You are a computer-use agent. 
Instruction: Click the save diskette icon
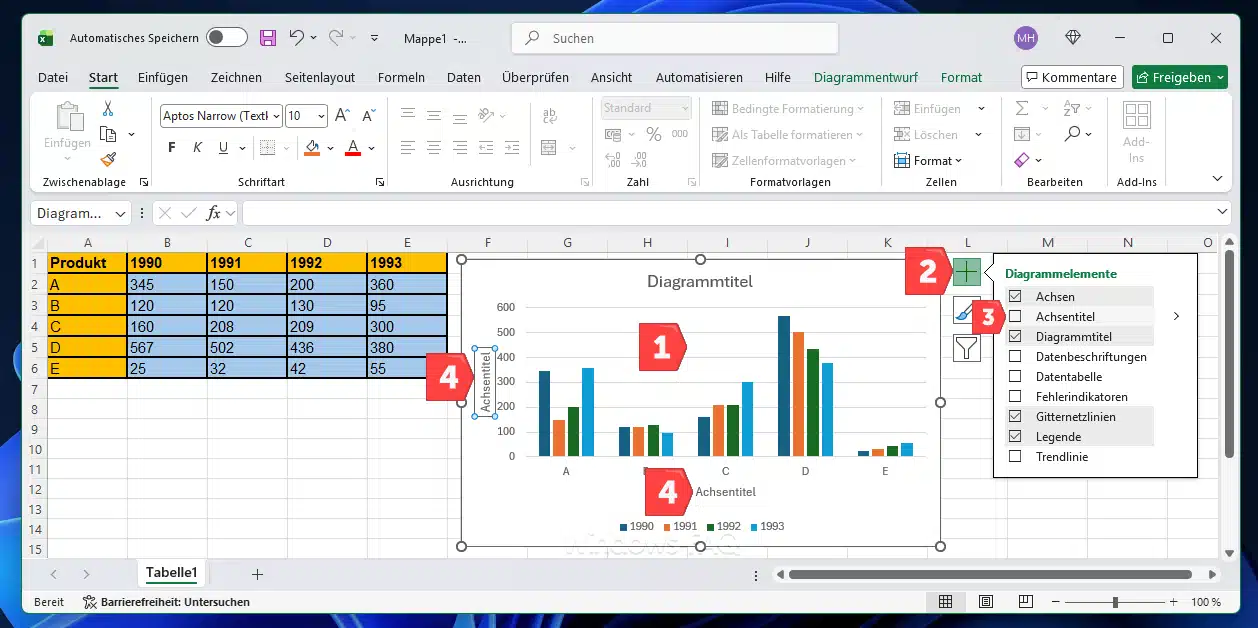click(268, 38)
